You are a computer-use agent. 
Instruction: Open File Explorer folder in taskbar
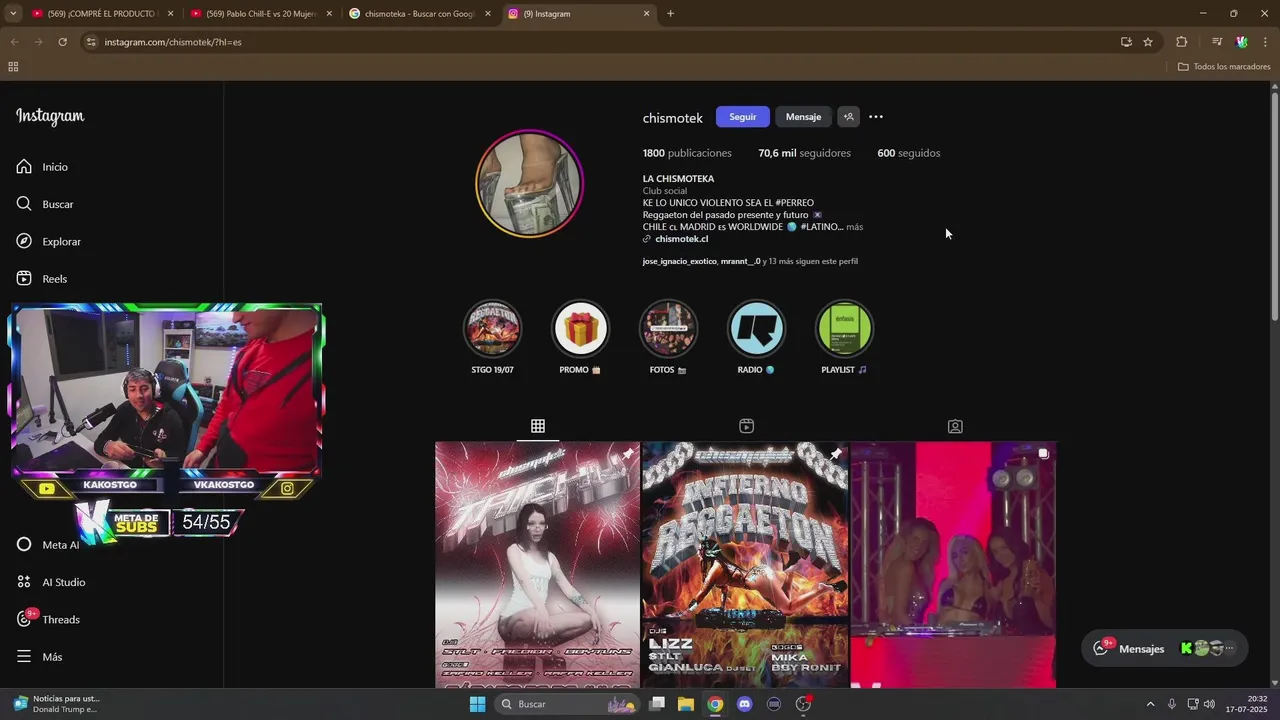(686, 704)
